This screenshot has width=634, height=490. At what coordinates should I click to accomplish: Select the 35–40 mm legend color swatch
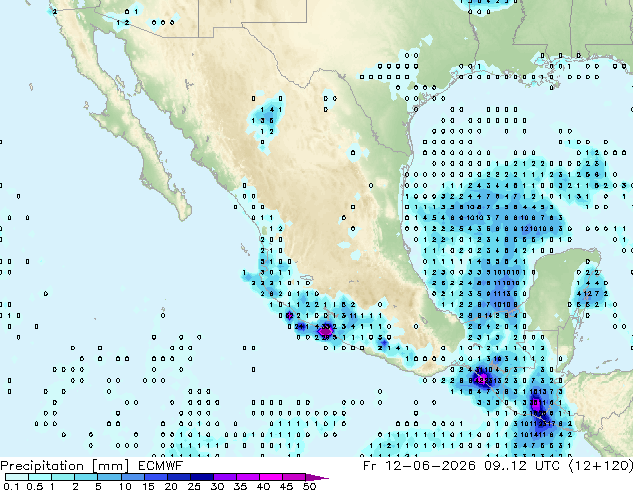pyautogui.click(x=247, y=477)
